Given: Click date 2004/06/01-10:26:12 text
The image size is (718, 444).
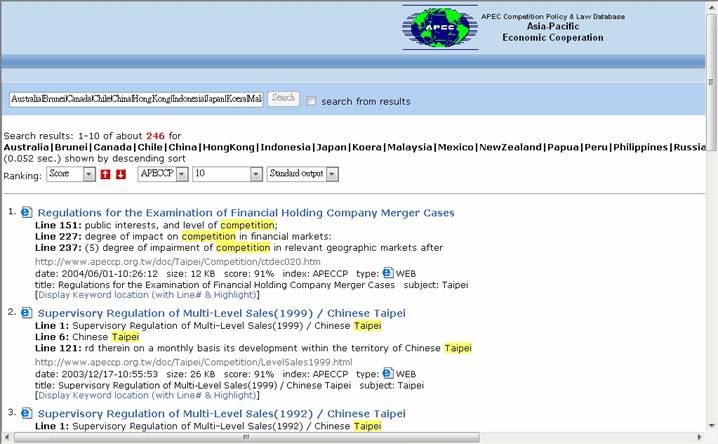Looking at the screenshot, I should pos(96,274).
